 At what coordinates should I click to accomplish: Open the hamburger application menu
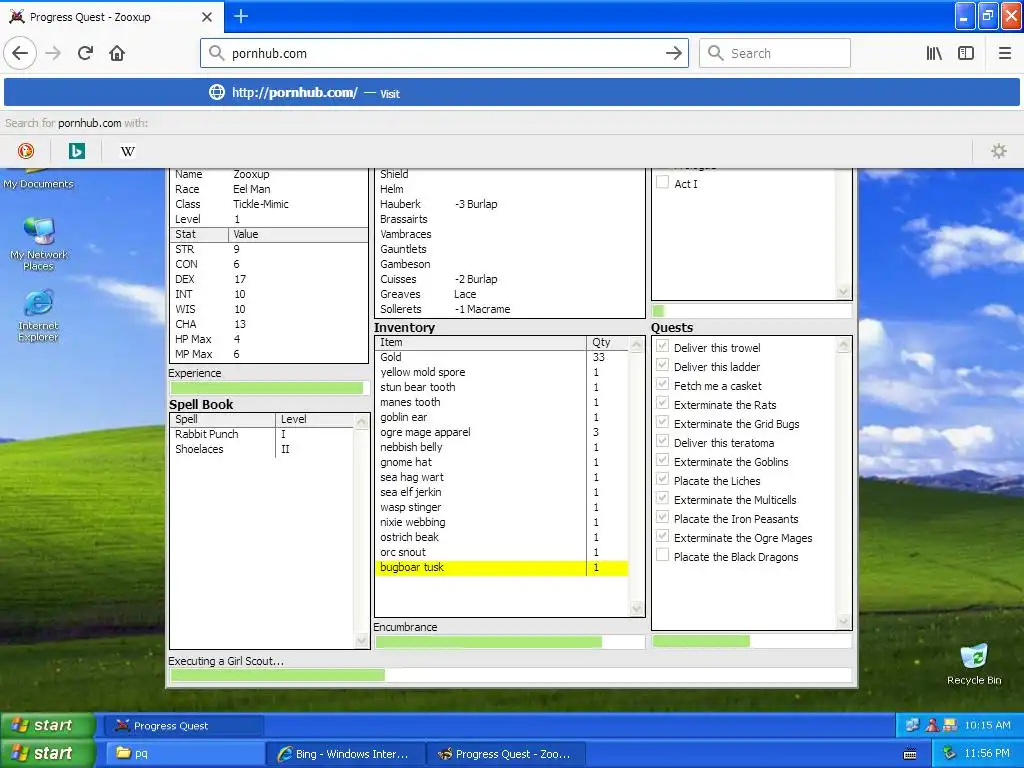[x=1004, y=54]
